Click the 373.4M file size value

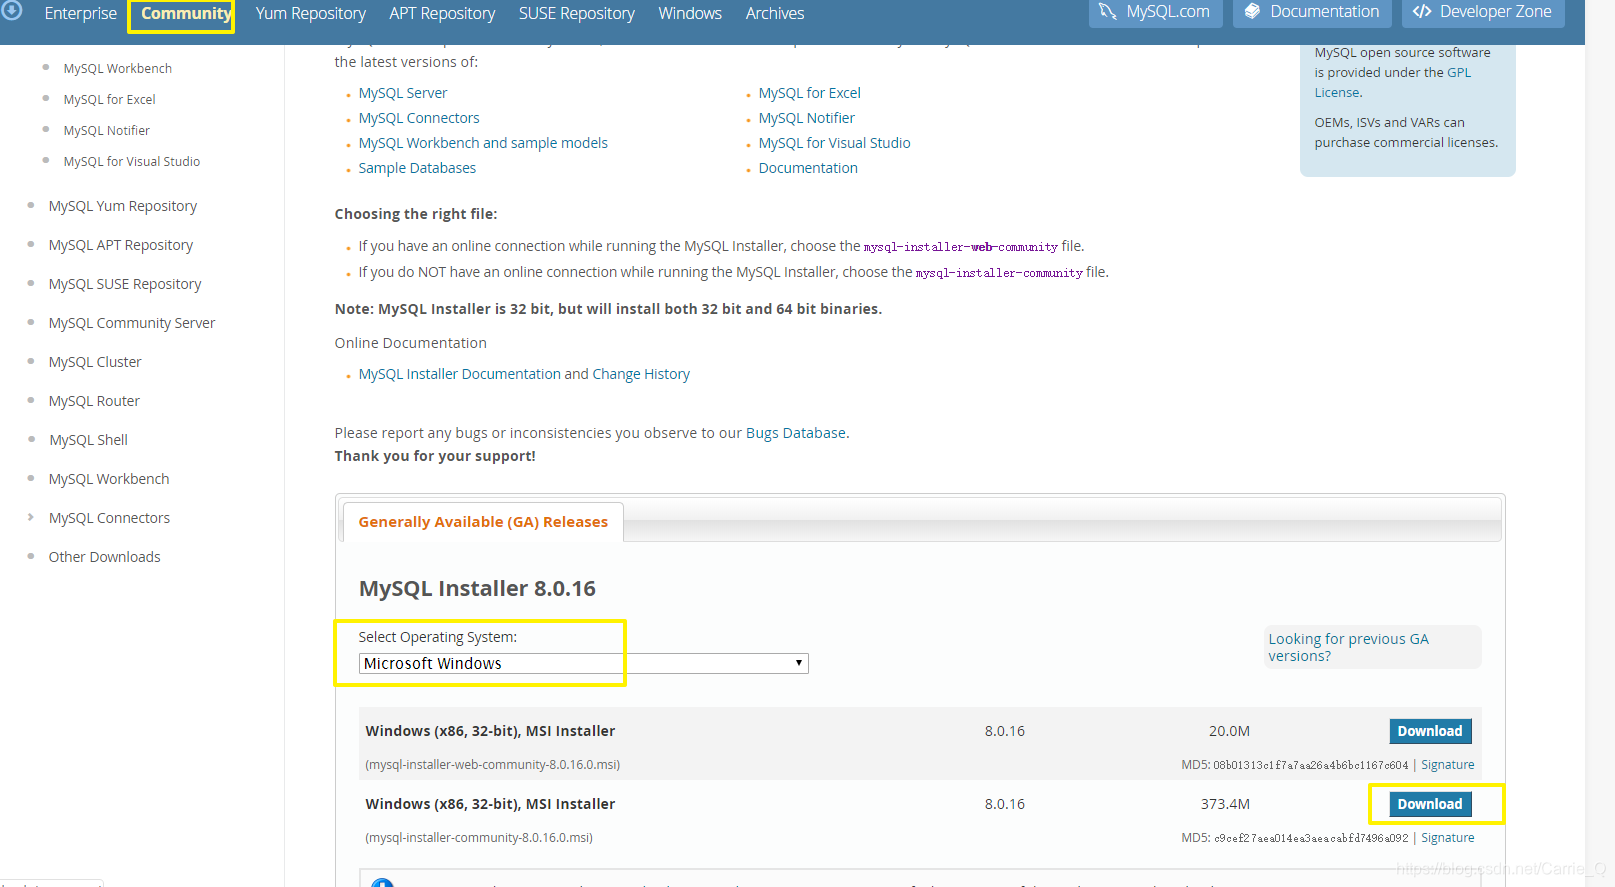[1225, 804]
